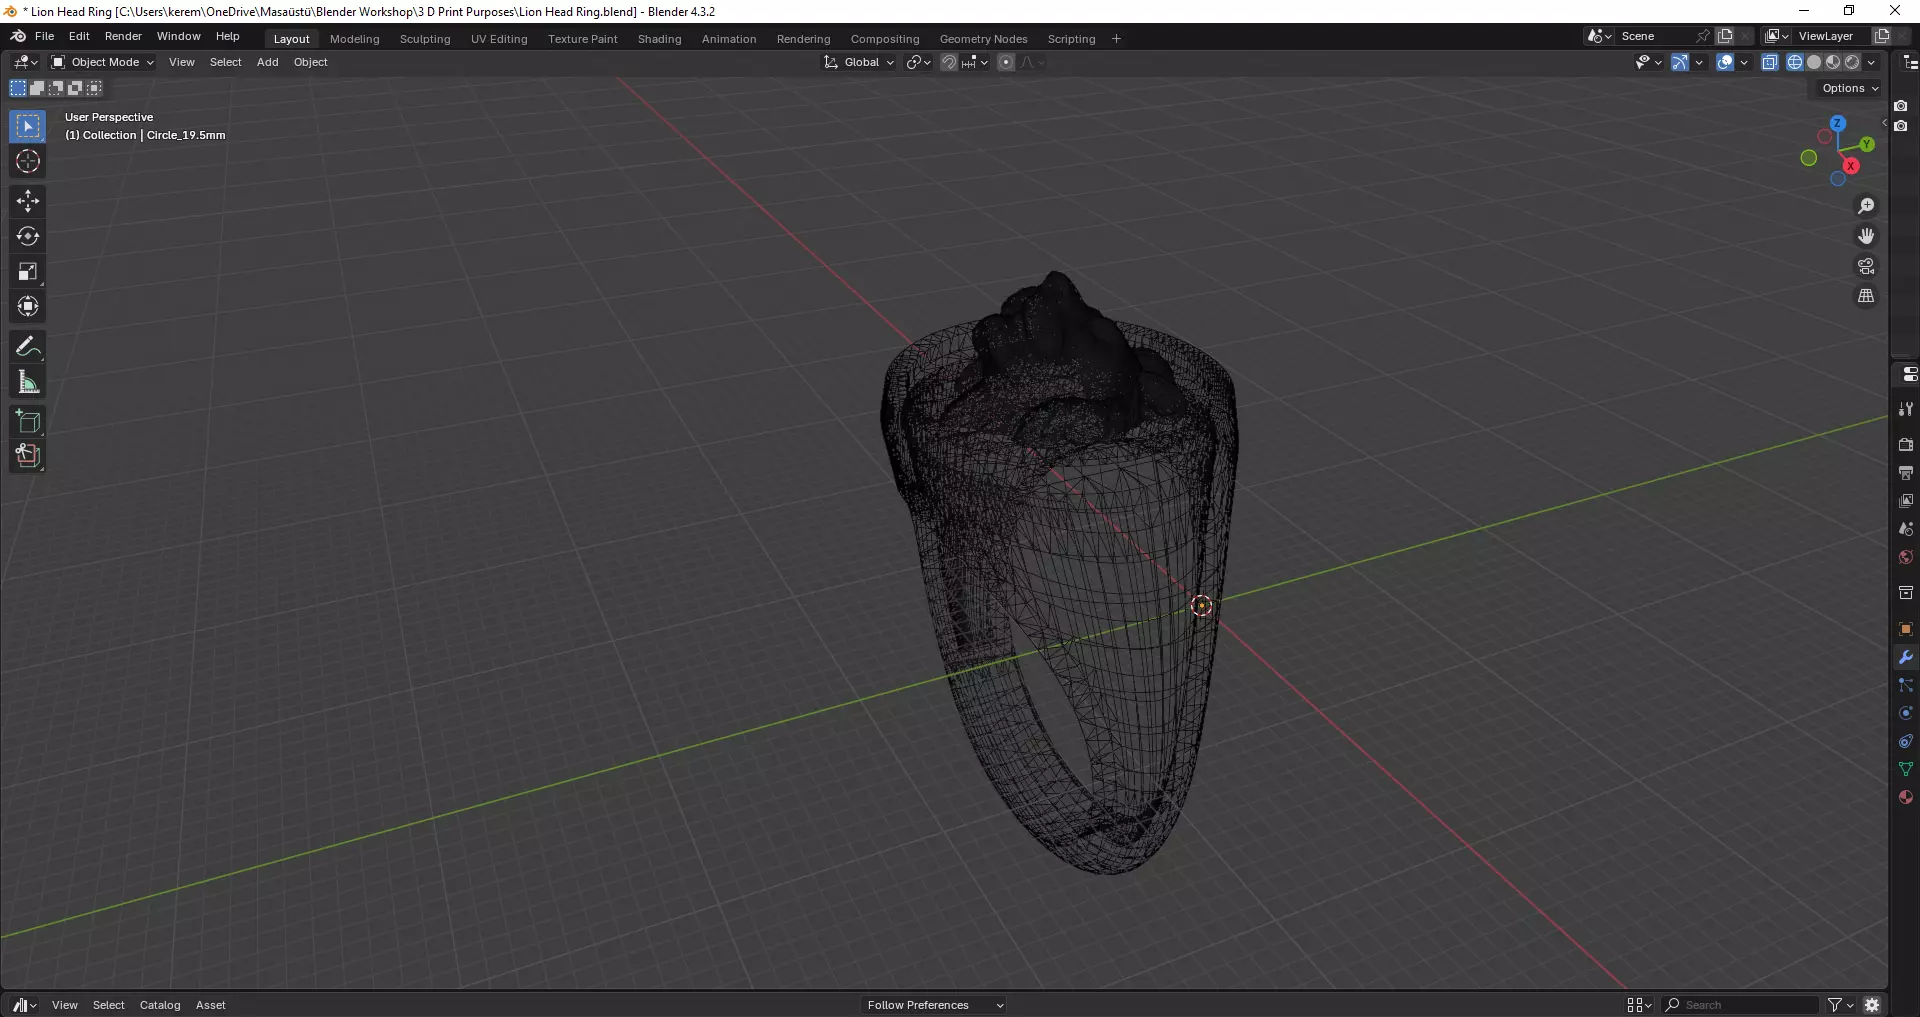Image resolution: width=1920 pixels, height=1017 pixels.
Task: Open the Scene properties tab
Action: 1906,528
